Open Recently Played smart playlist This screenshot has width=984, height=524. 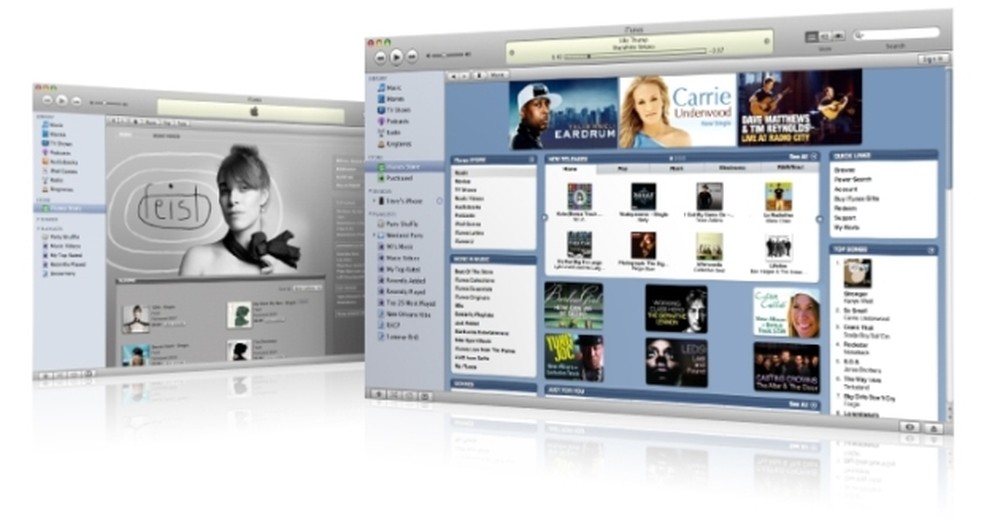[402, 292]
